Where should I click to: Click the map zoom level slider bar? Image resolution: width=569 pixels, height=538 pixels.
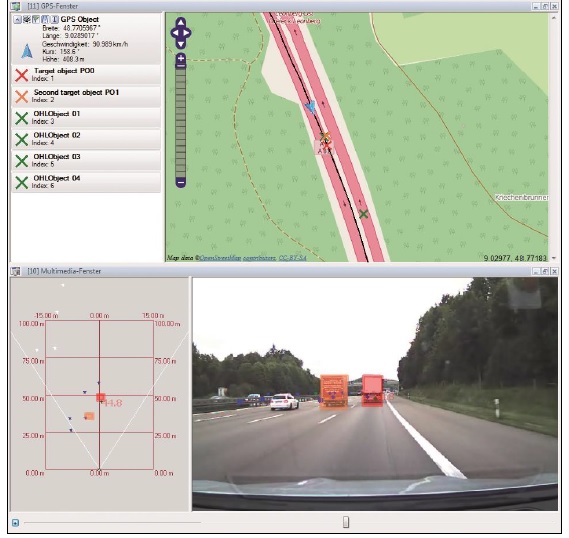click(181, 121)
